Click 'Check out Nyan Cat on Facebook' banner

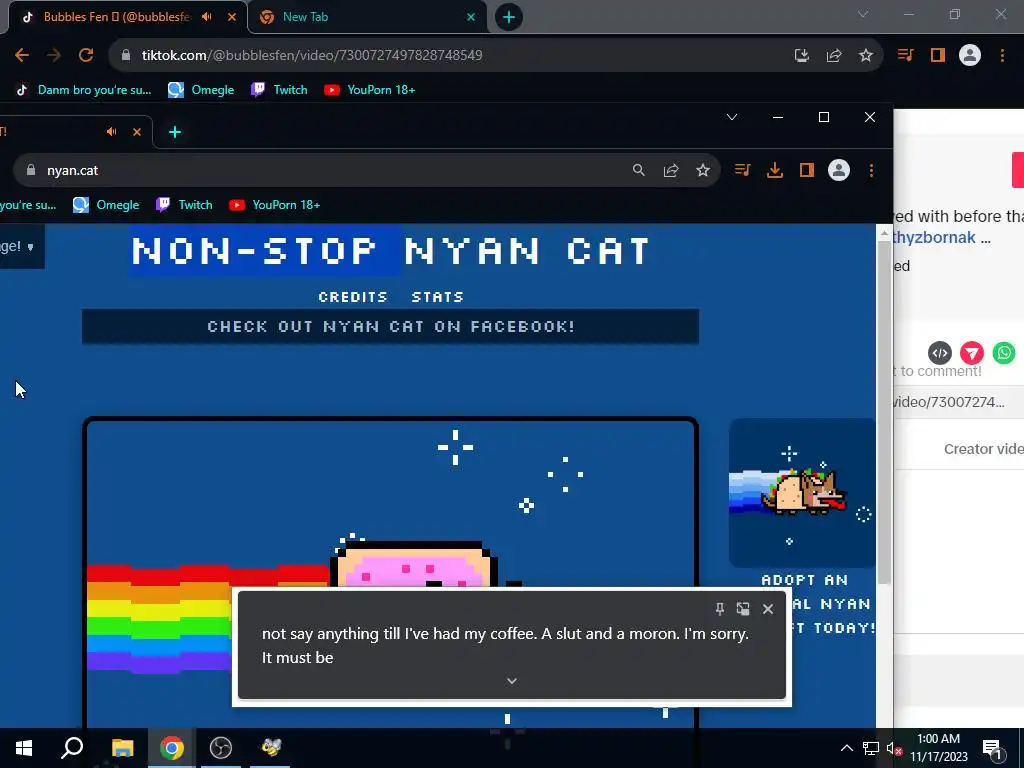[x=391, y=327]
